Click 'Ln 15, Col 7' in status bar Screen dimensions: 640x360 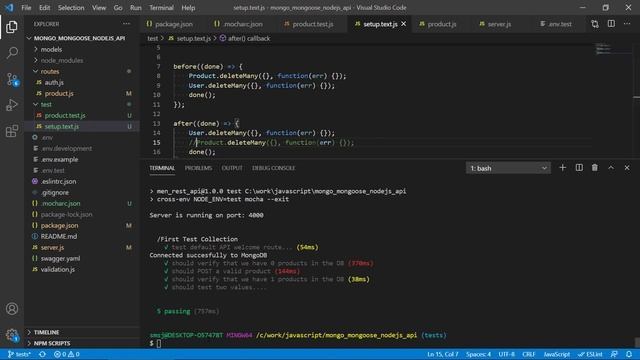[442, 354]
